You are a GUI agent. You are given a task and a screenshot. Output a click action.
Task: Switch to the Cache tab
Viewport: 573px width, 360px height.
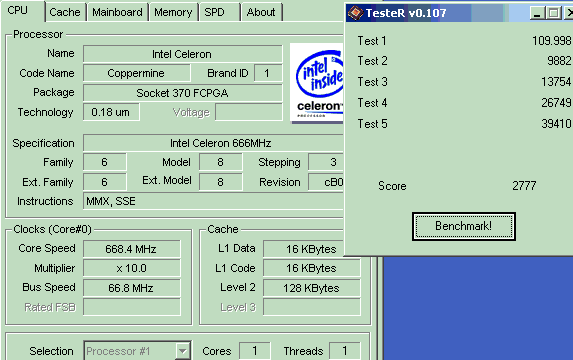coord(65,12)
